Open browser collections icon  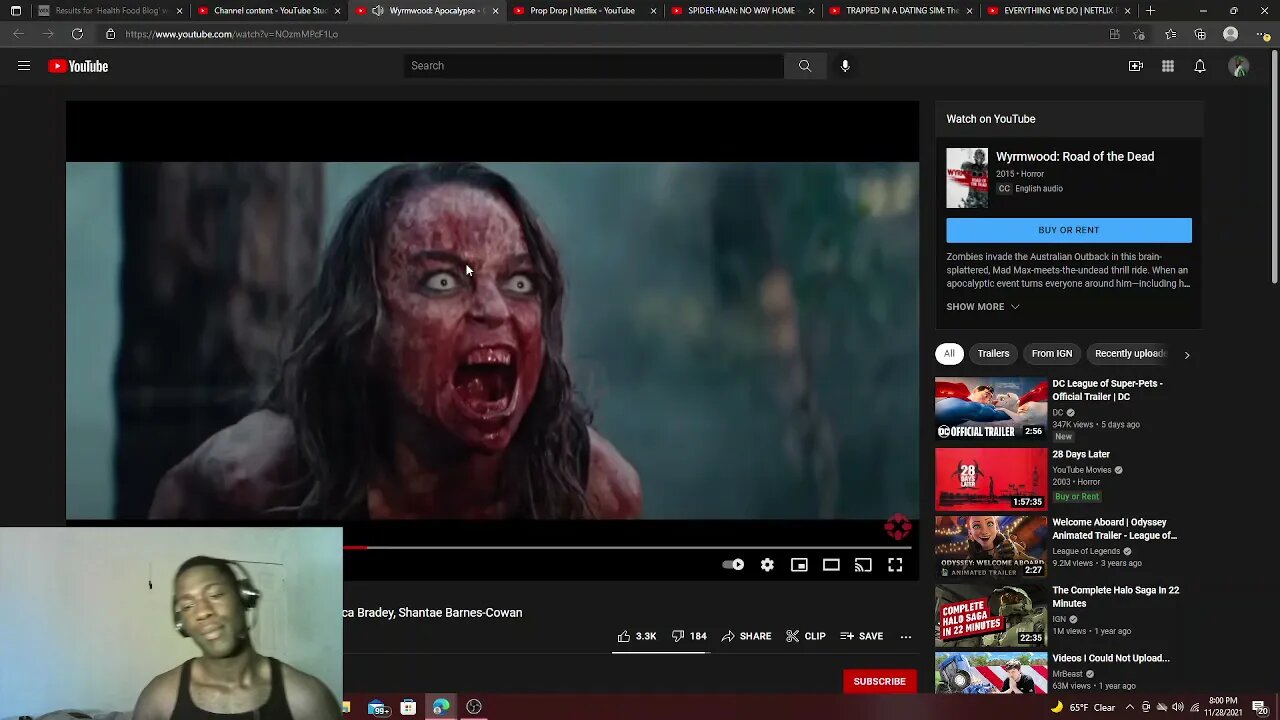(1200, 34)
